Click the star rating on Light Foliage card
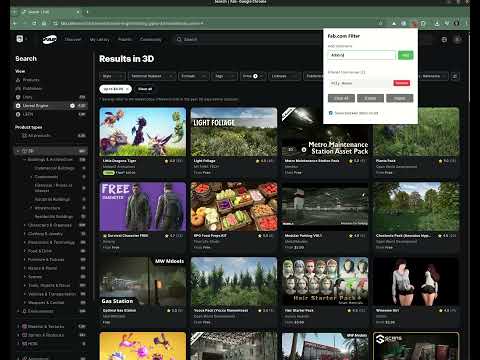 click(x=258, y=161)
